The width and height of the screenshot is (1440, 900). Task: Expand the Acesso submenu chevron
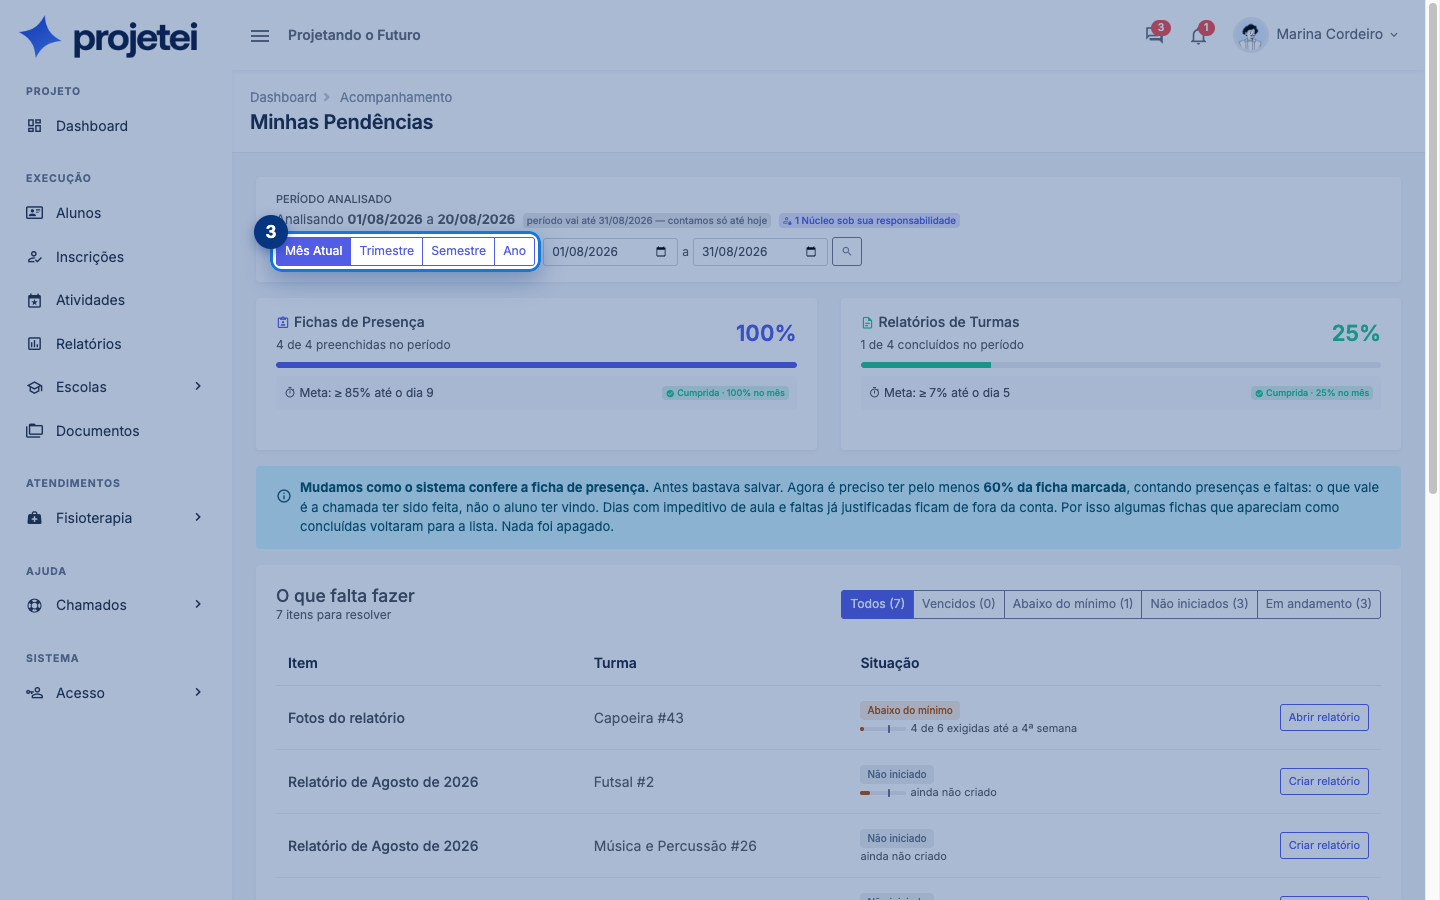pos(198,693)
